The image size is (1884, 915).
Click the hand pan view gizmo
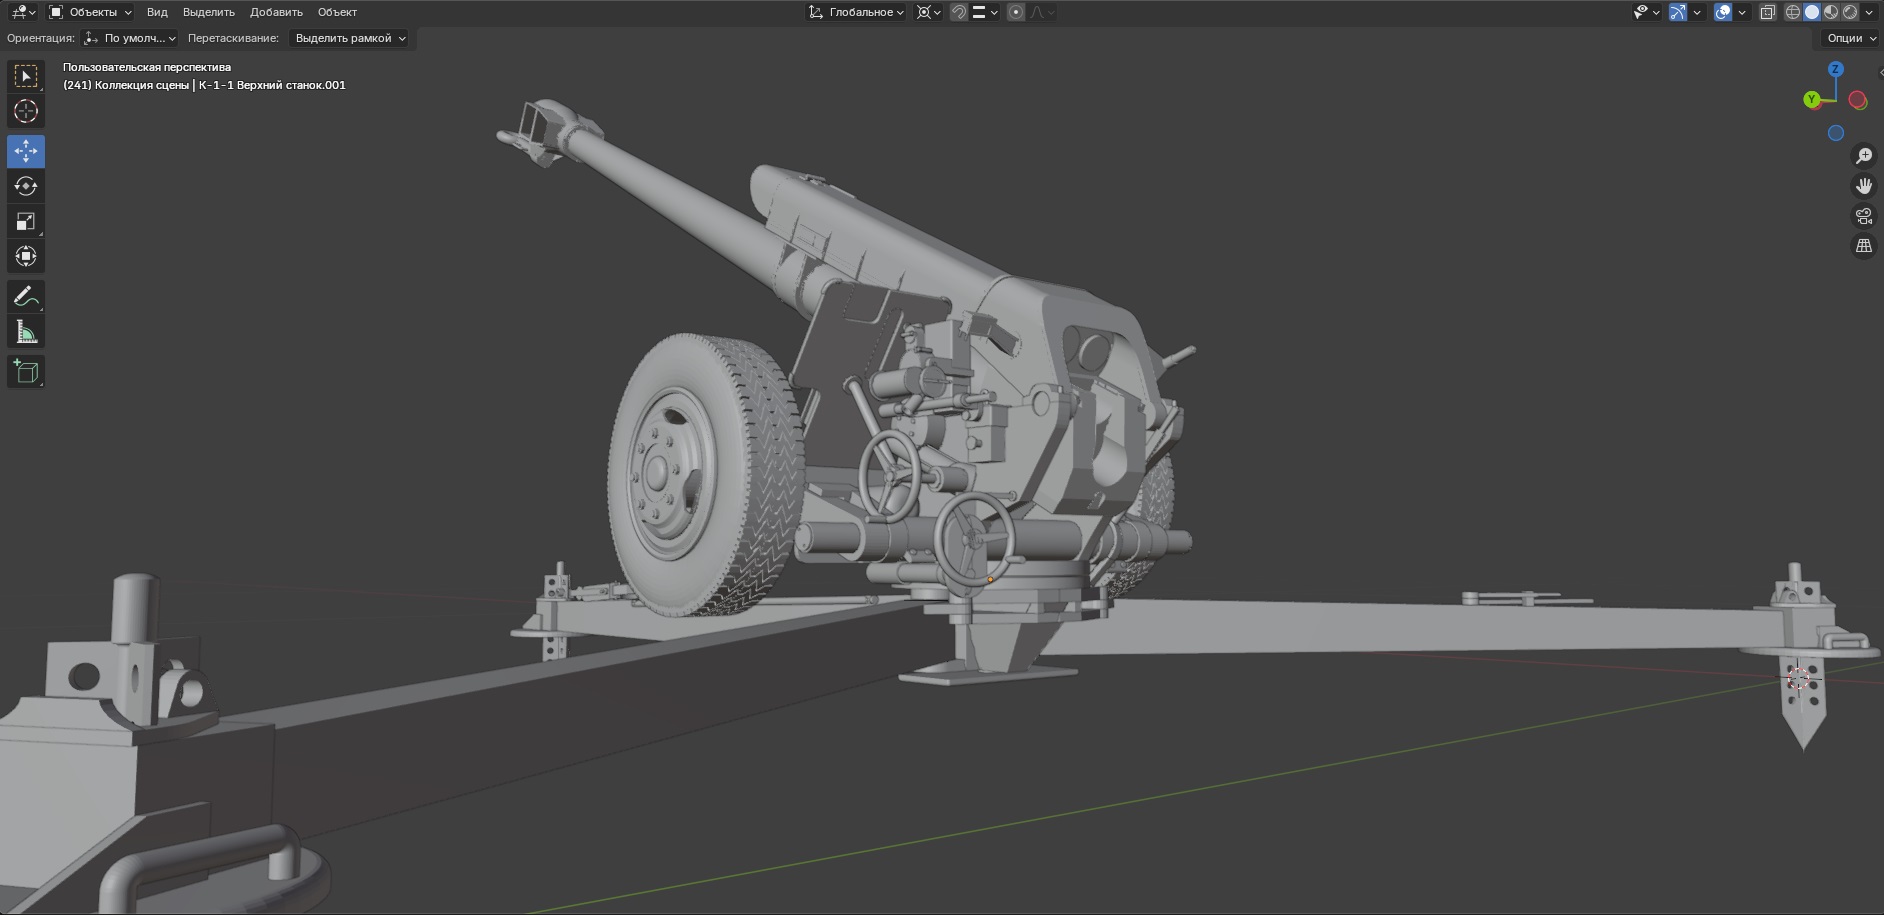coord(1864,186)
